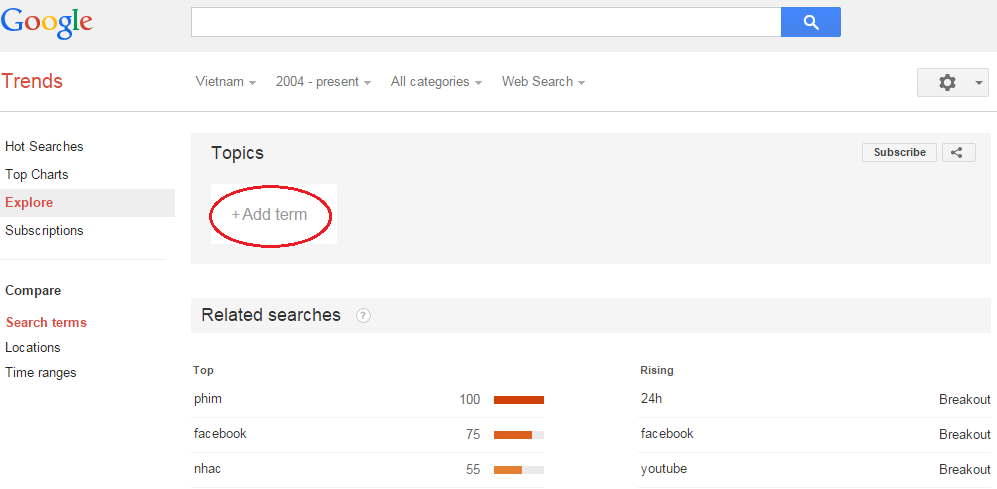The image size is (997, 489).
Task: Select Explore in the sidebar
Action: [87, 203]
